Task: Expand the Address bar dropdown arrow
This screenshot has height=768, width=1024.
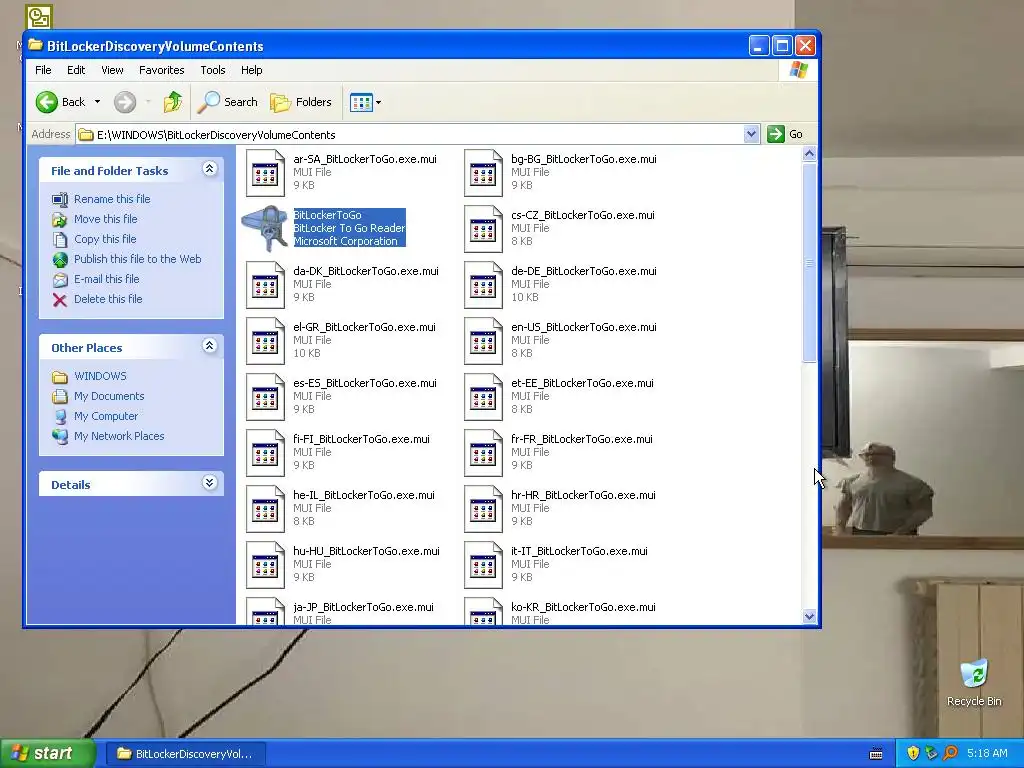Action: point(751,134)
